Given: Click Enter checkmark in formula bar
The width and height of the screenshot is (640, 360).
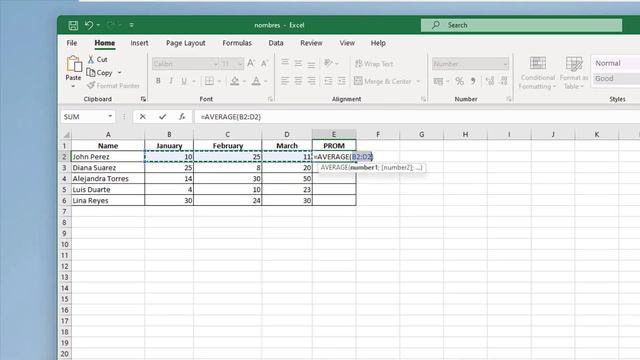Looking at the screenshot, I should tap(162, 117).
